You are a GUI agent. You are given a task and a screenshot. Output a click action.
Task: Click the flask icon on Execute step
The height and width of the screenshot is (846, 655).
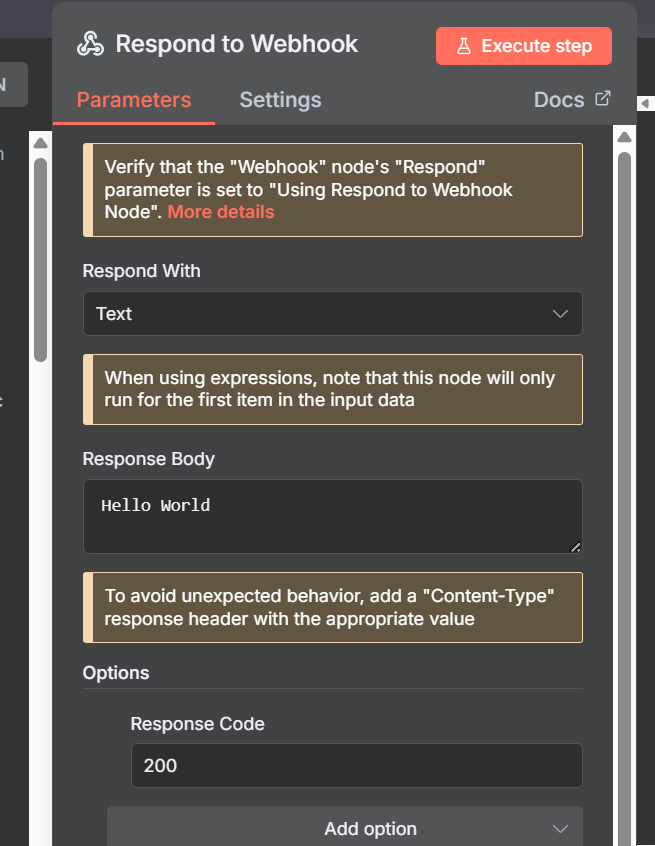pos(463,46)
